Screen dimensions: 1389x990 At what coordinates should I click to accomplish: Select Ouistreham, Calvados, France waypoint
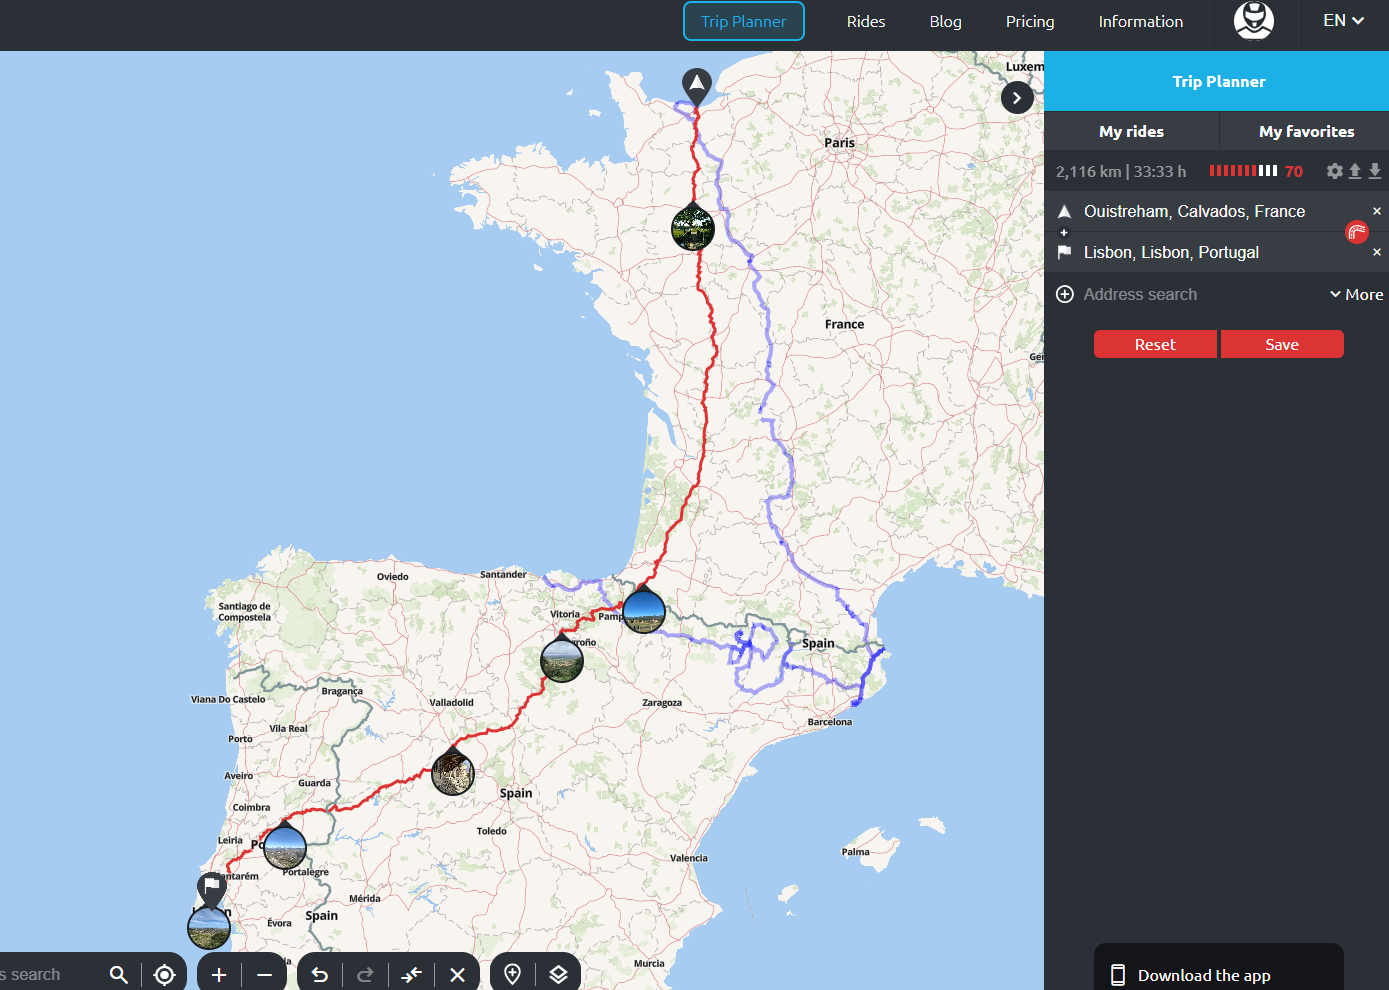[1194, 211]
